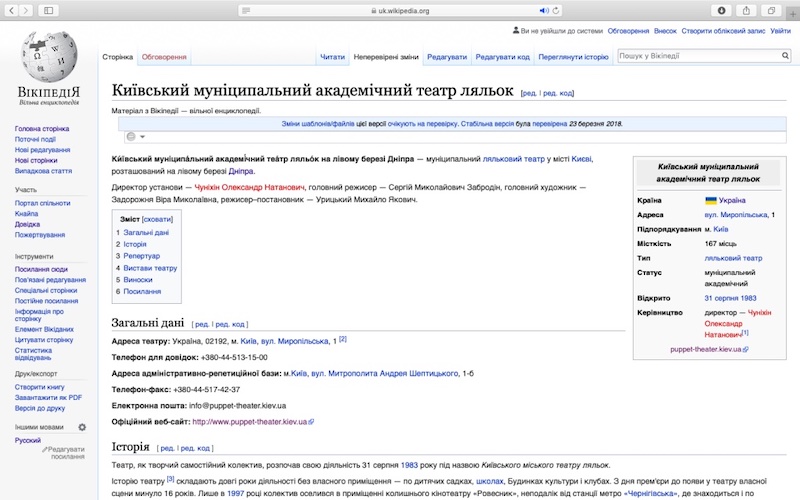Click Цитувати сторінку link
The width and height of the screenshot is (800, 500).
click(44, 340)
